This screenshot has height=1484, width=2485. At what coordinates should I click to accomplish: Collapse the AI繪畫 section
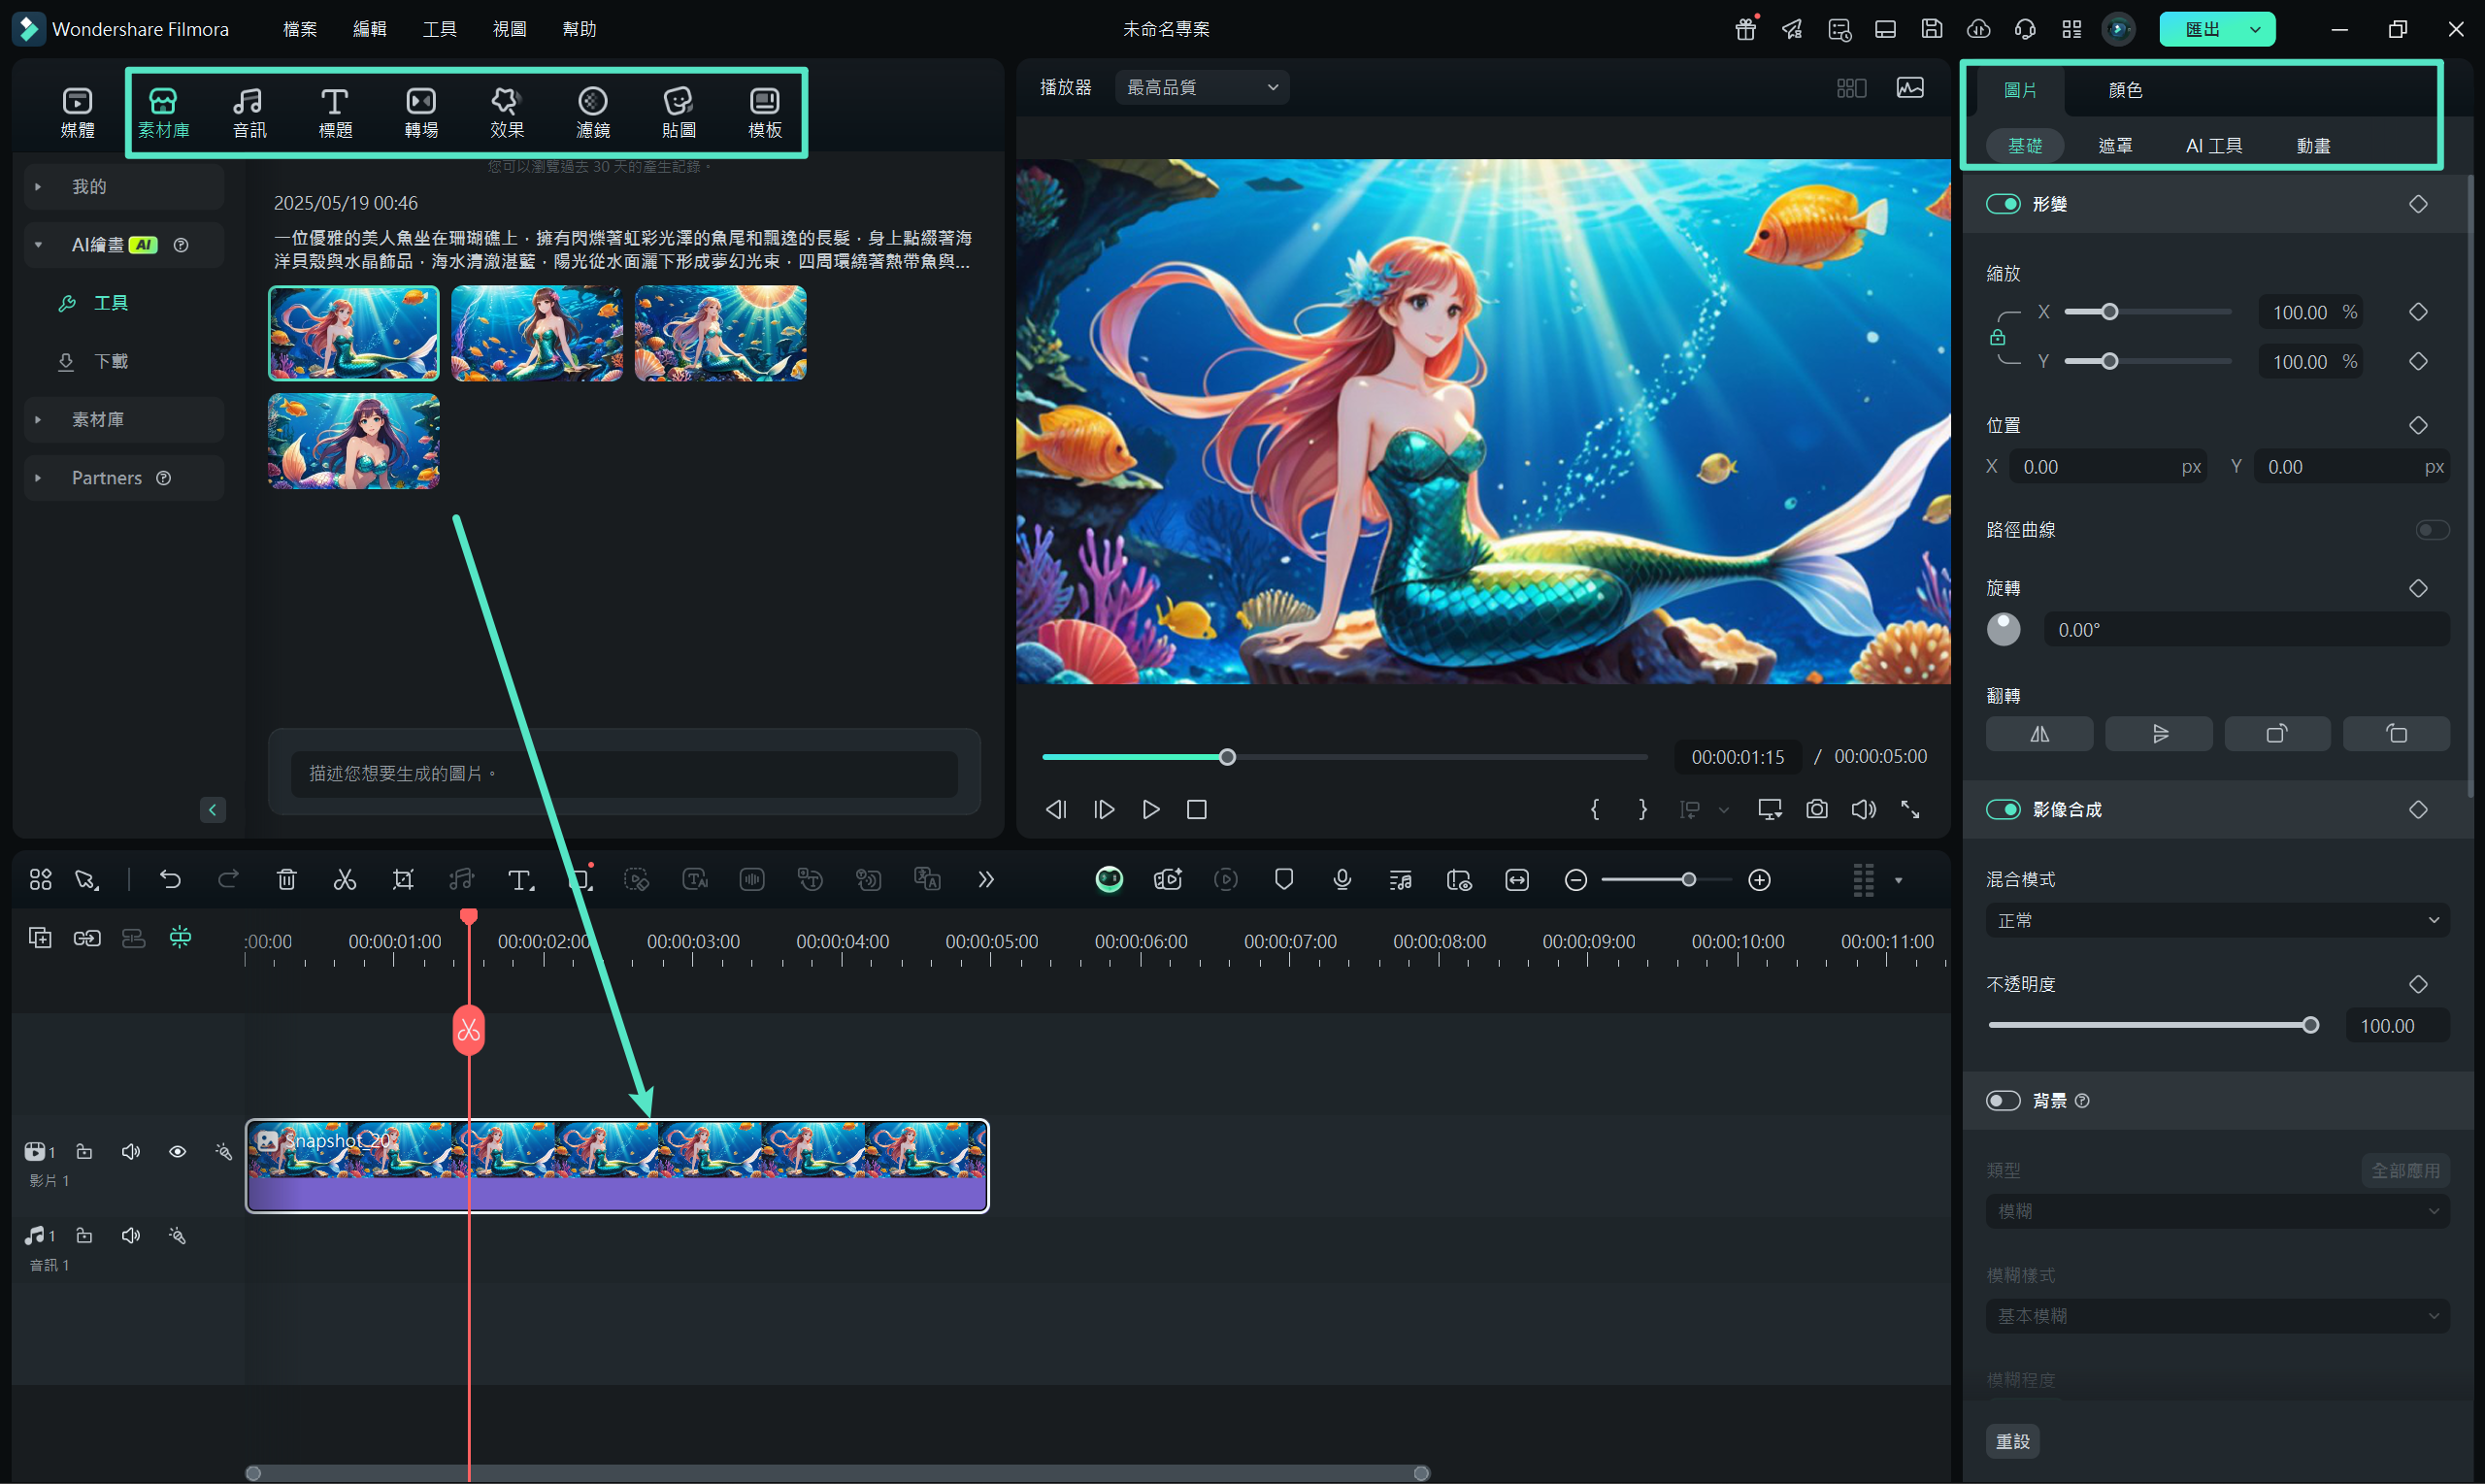coord(38,245)
